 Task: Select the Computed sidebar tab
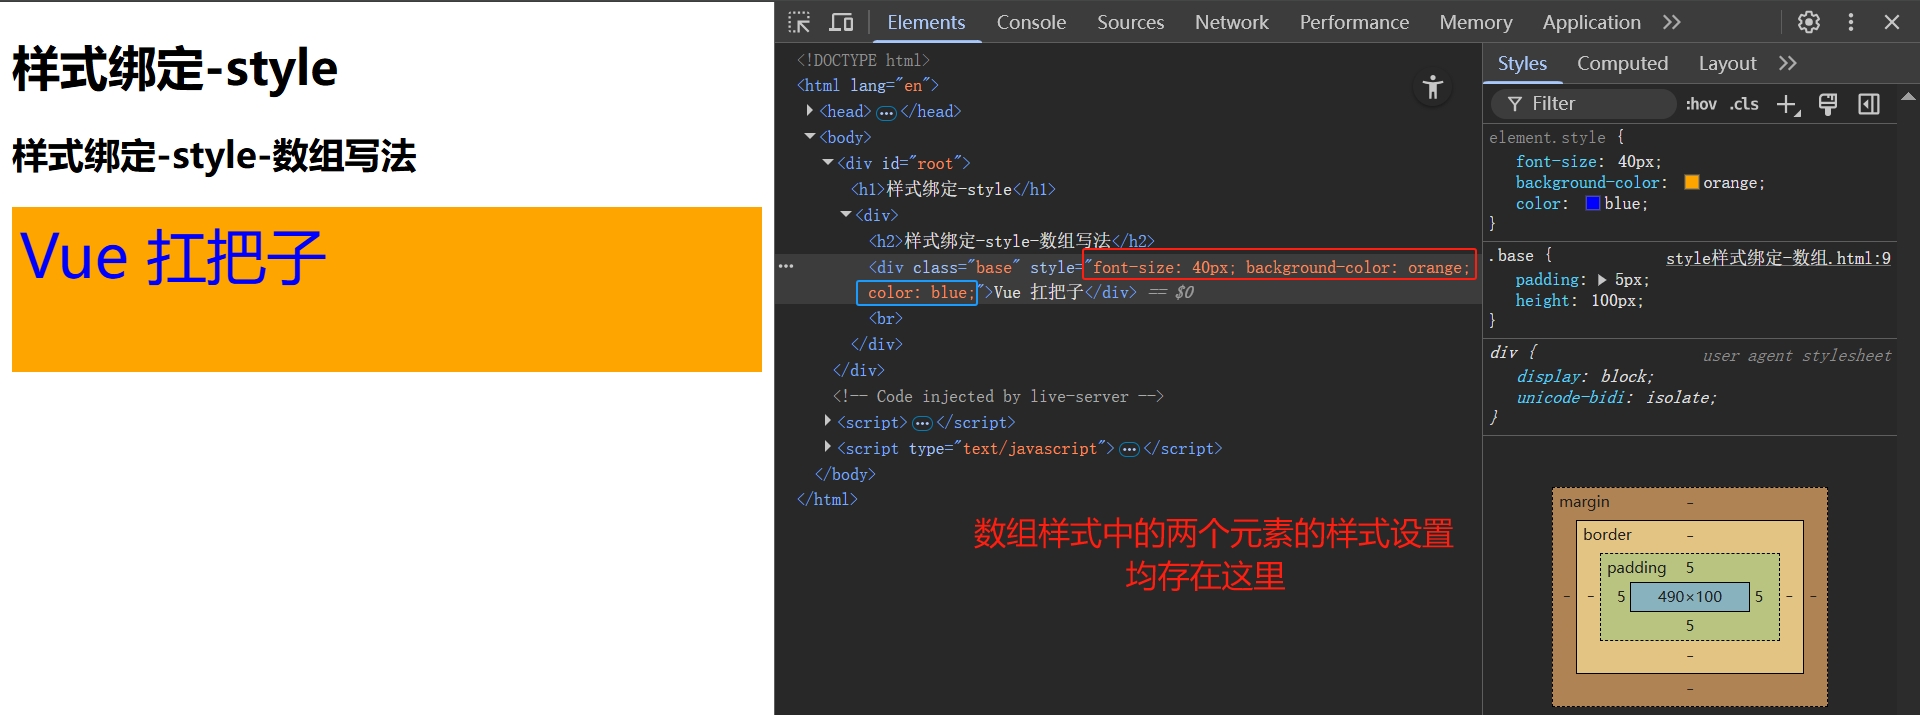coord(1622,63)
